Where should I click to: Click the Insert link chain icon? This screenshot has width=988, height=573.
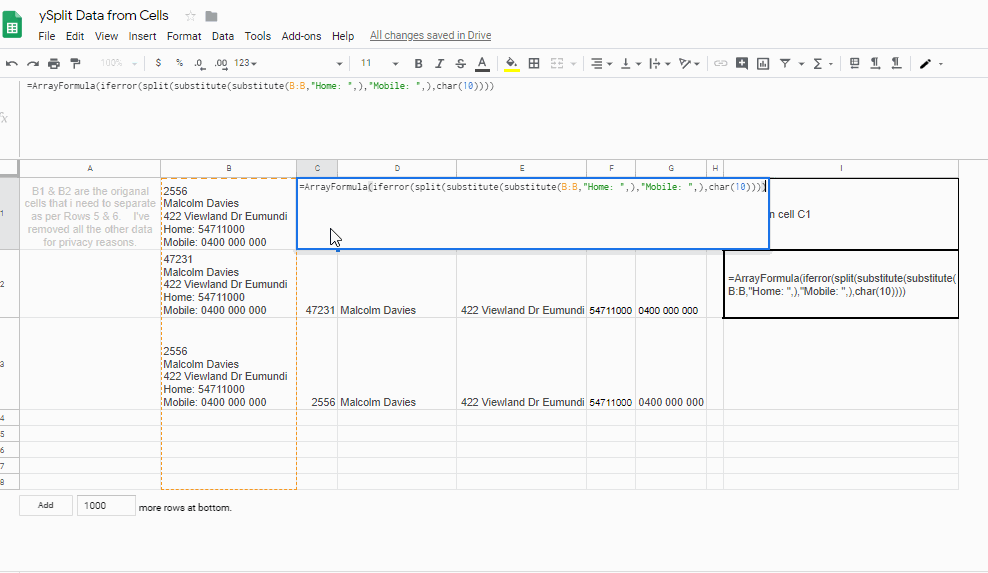click(720, 63)
